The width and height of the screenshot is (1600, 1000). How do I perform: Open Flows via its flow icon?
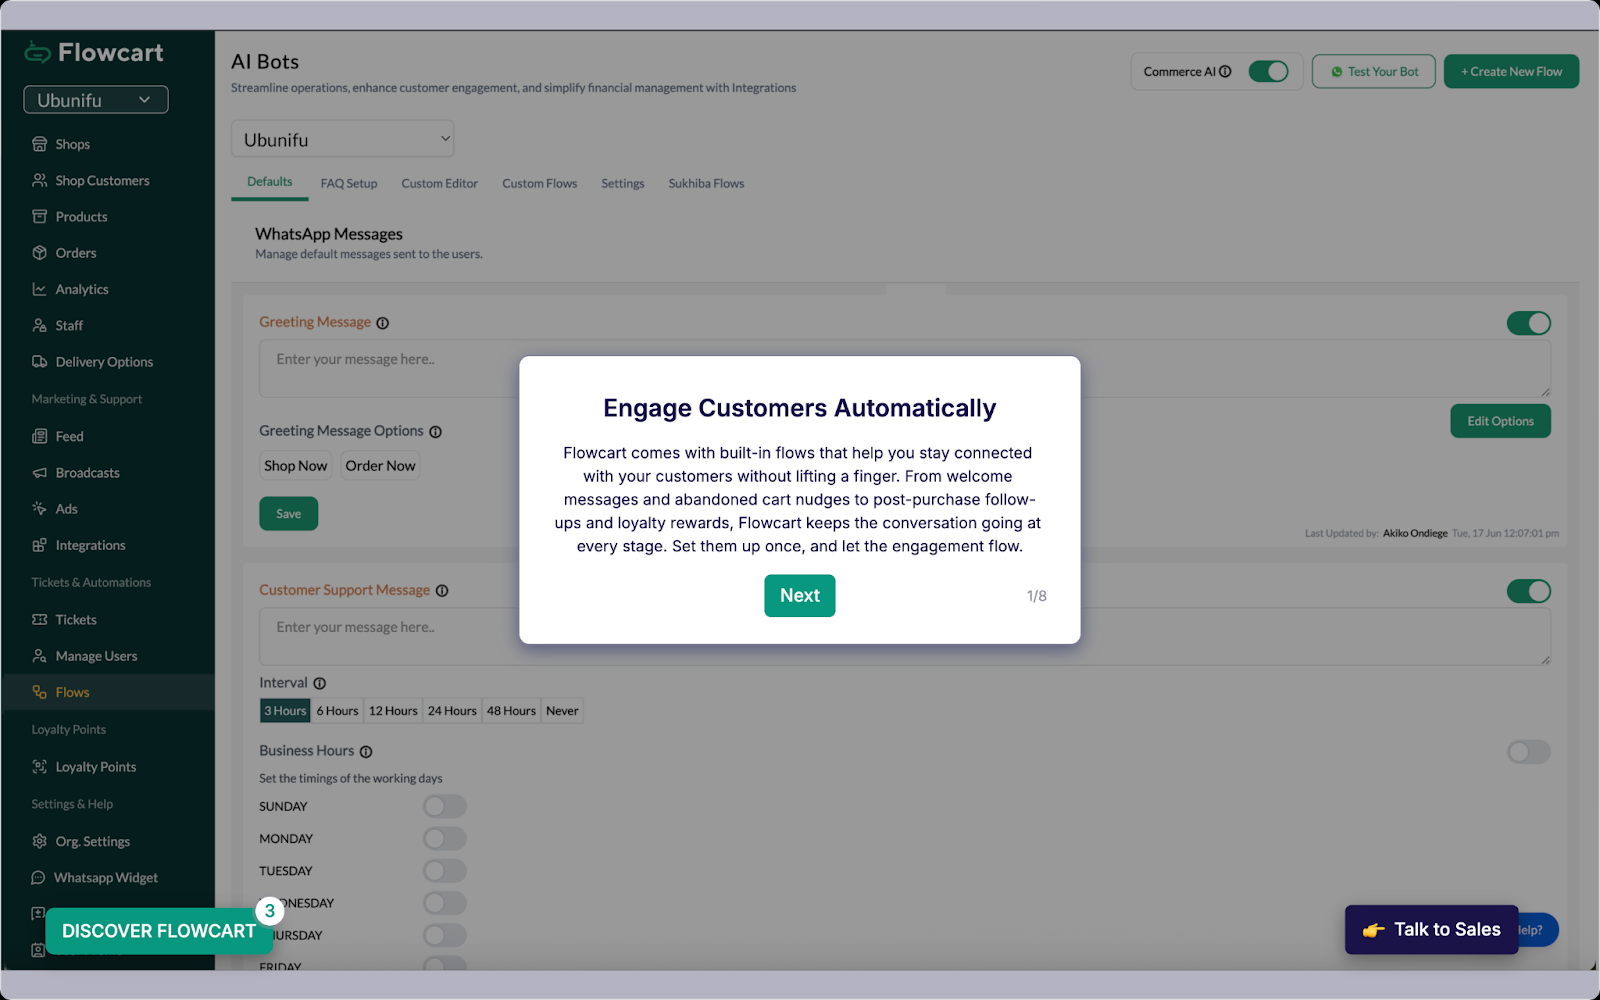click(40, 692)
